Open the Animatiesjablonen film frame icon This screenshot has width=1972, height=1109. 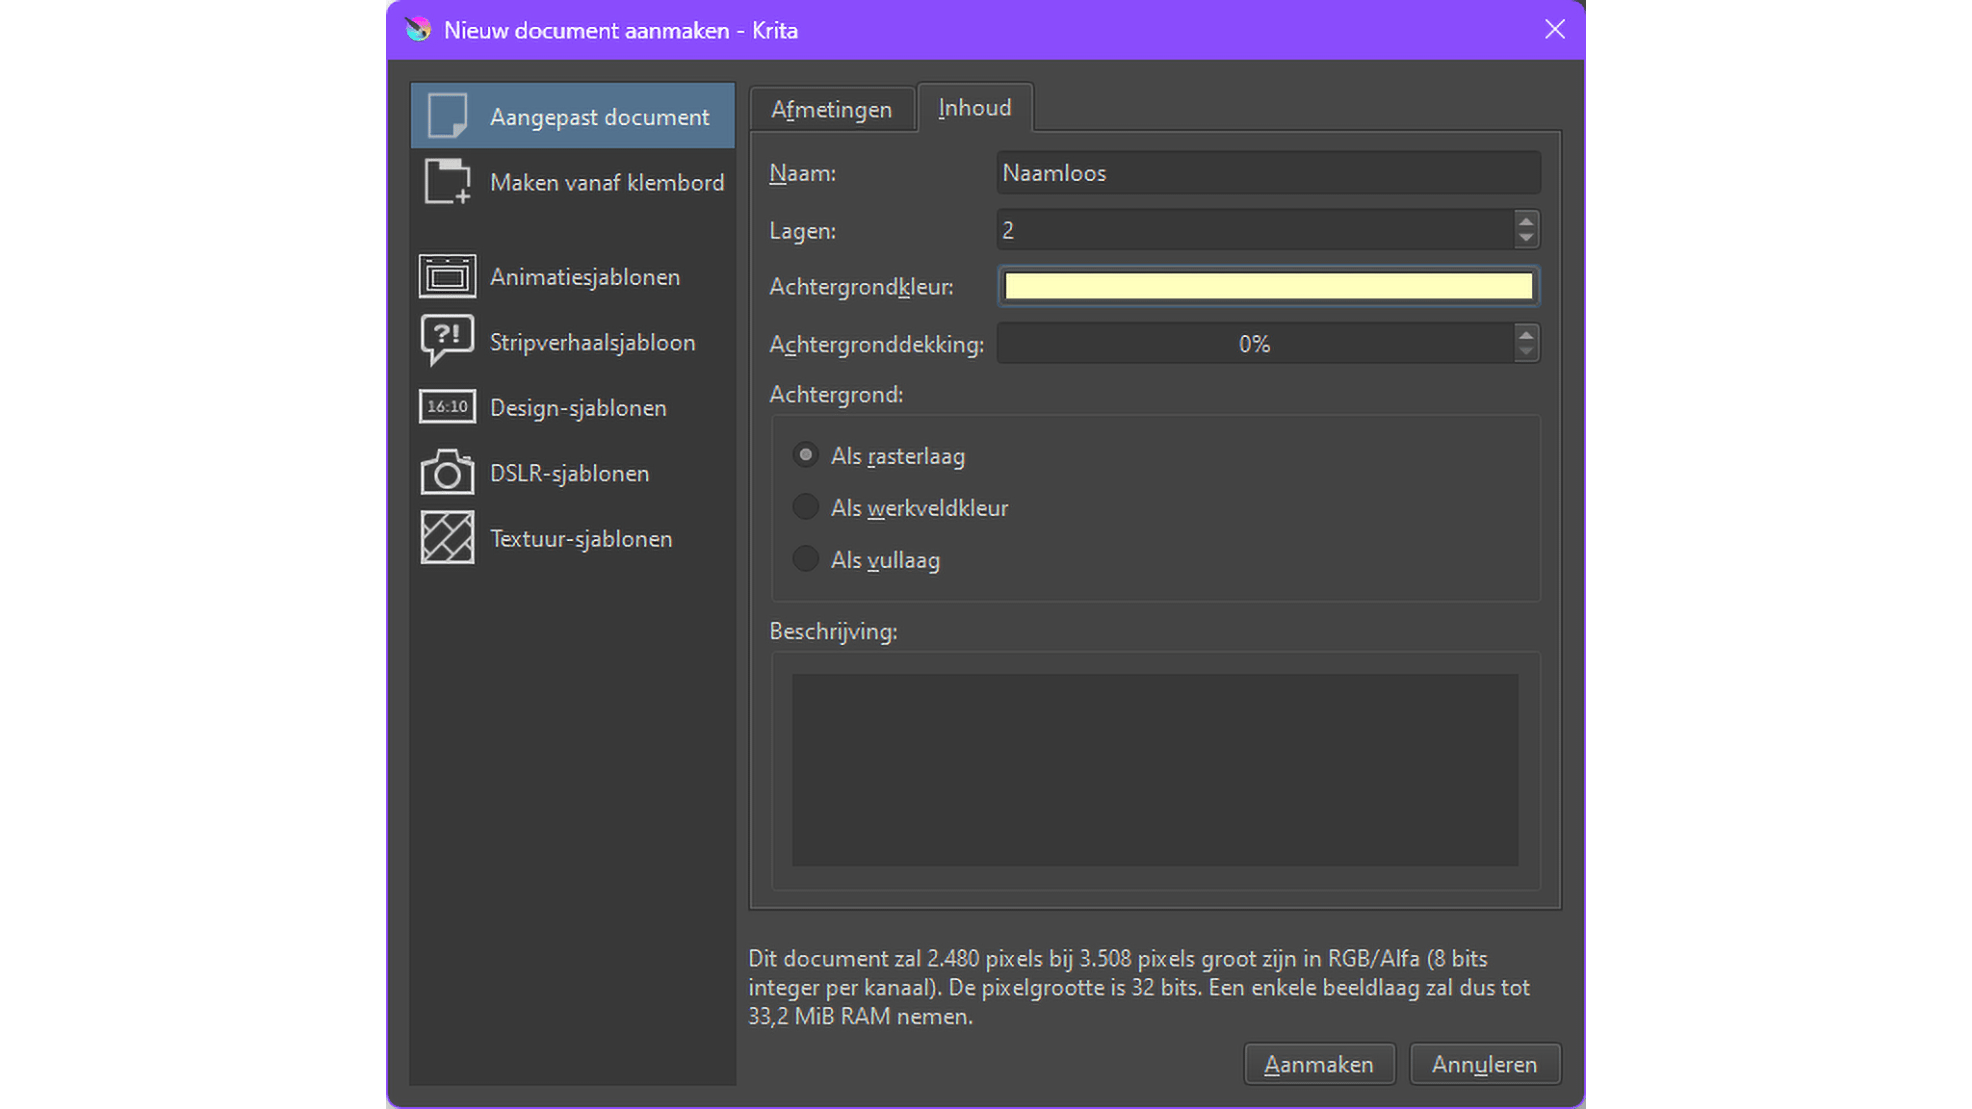pos(447,276)
